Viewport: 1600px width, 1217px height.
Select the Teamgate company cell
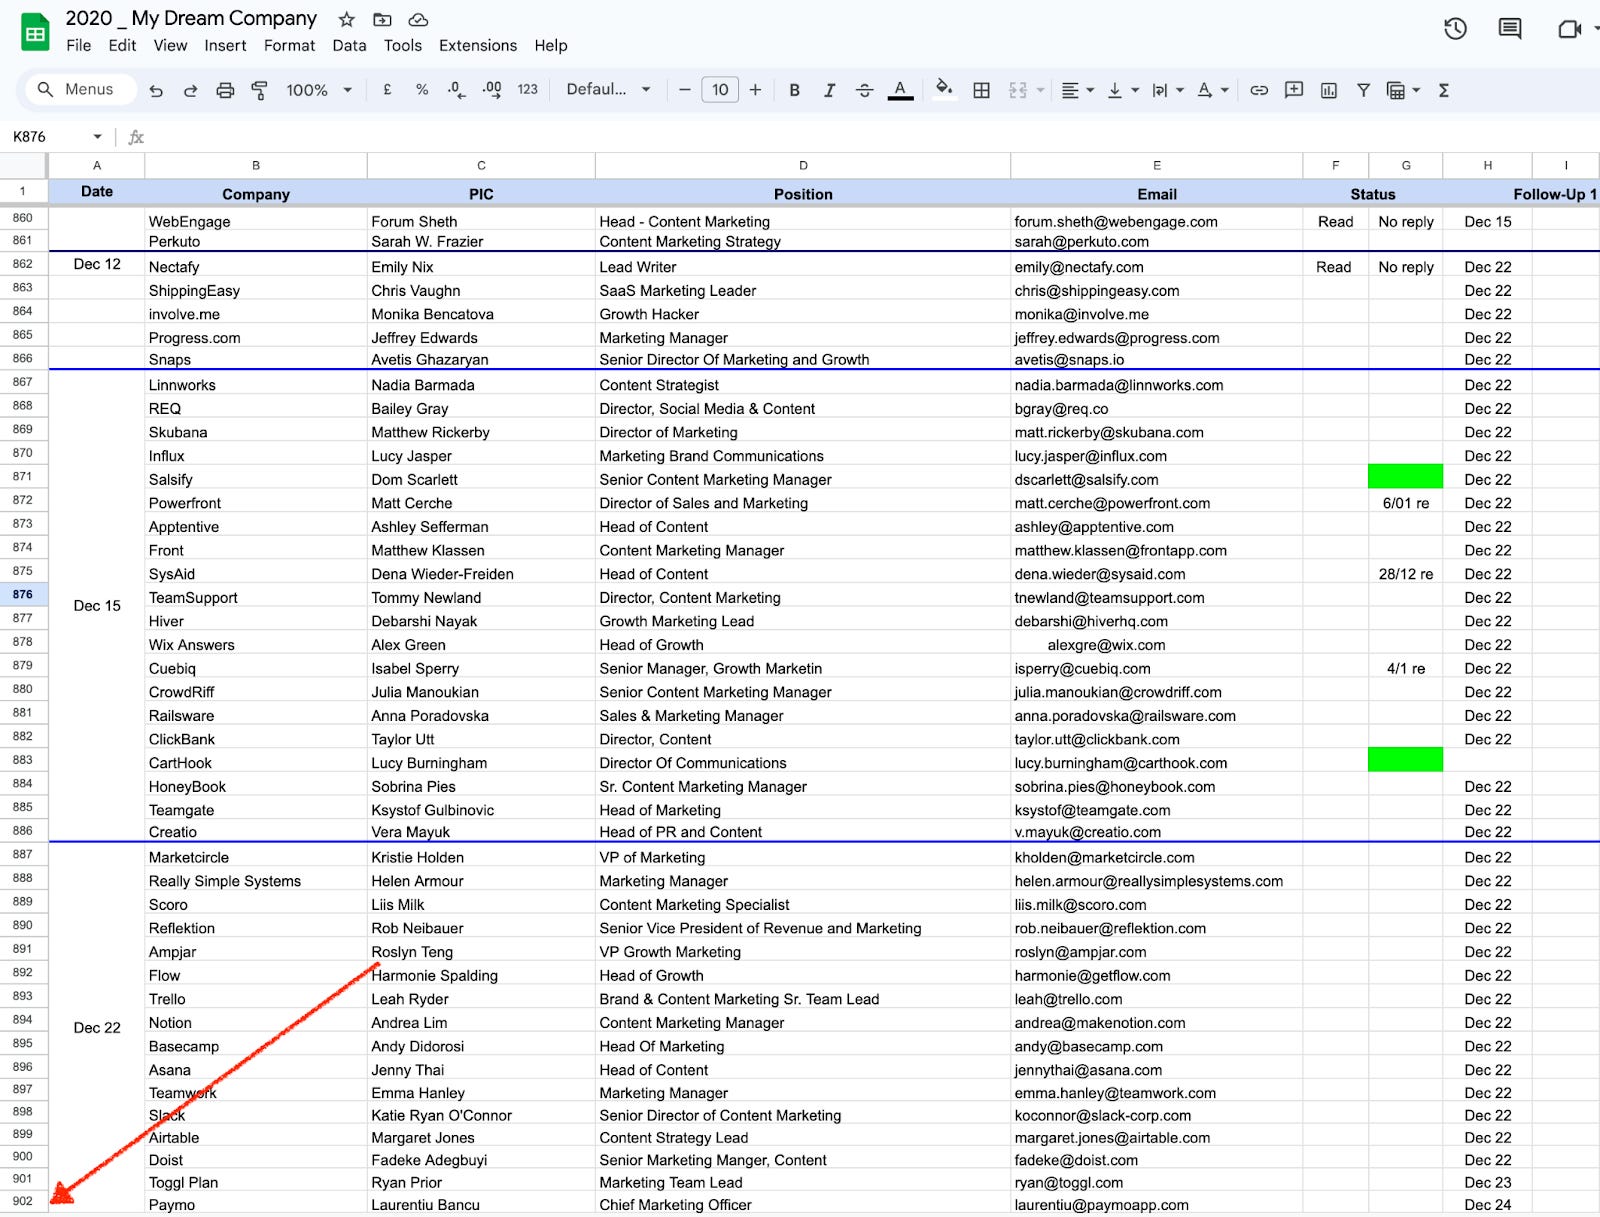256,810
